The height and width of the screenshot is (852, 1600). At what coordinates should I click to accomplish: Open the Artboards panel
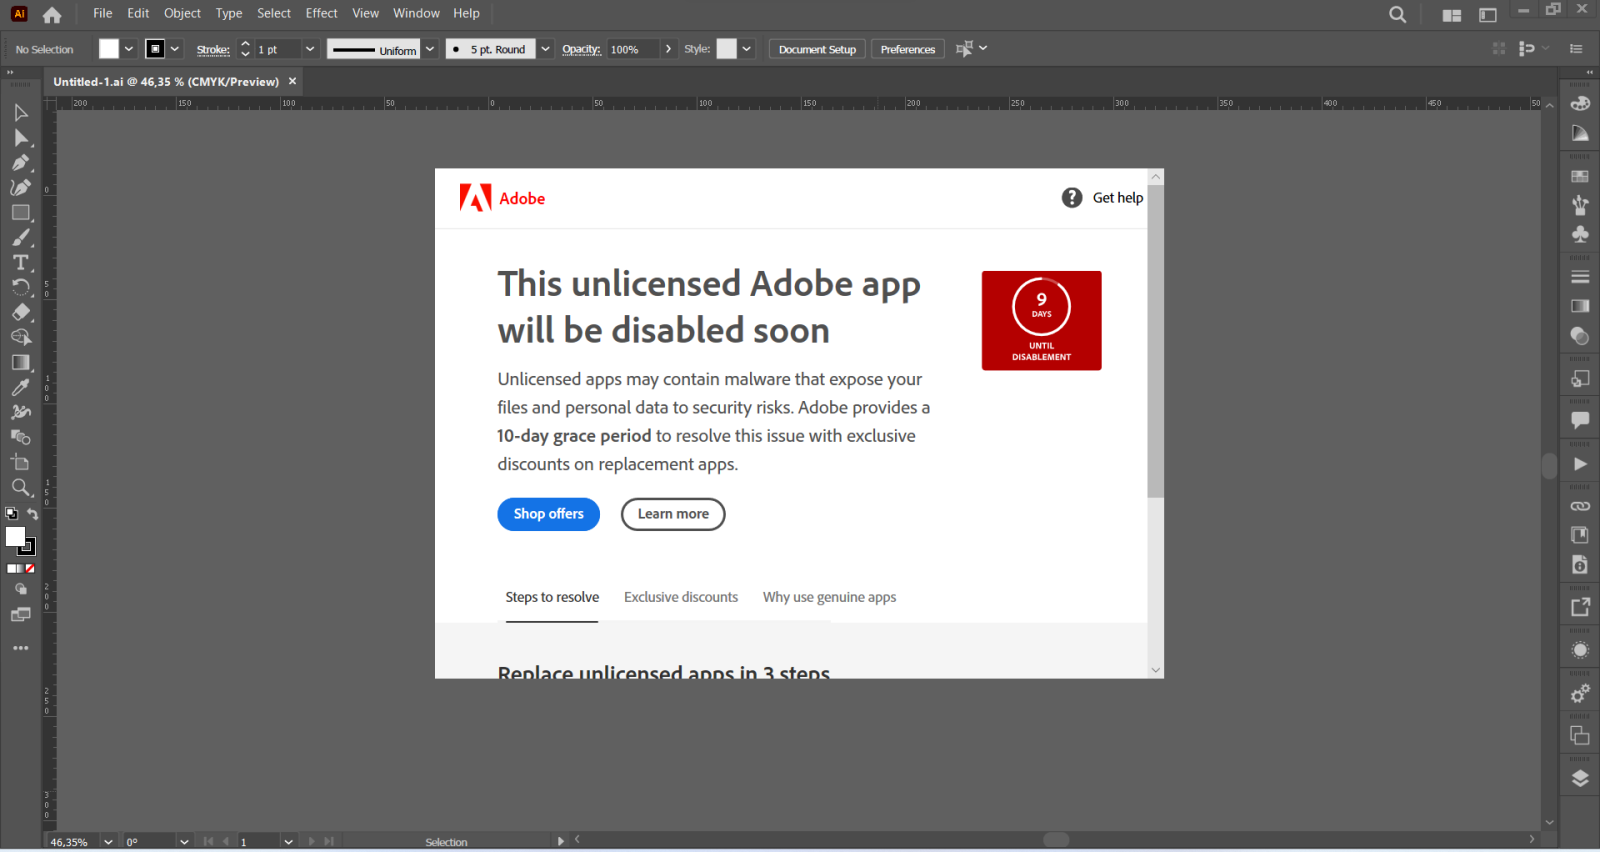coord(1580,736)
